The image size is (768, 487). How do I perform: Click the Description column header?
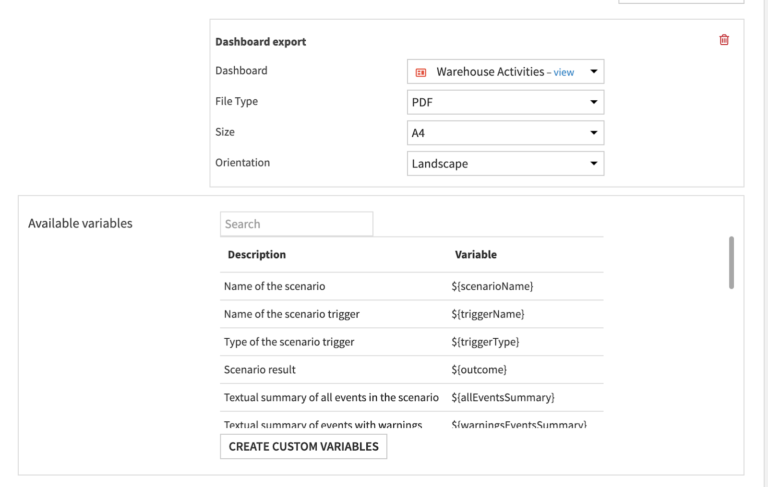(257, 255)
